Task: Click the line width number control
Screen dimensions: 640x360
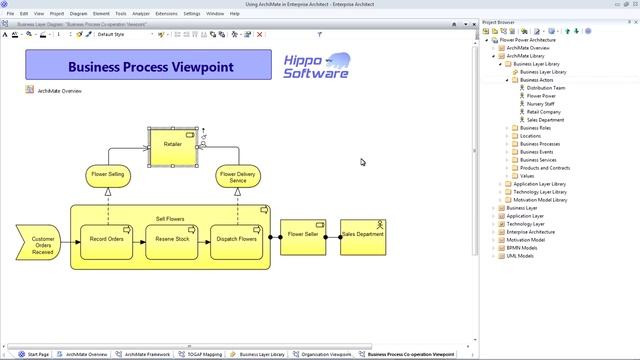Action: pos(58,34)
